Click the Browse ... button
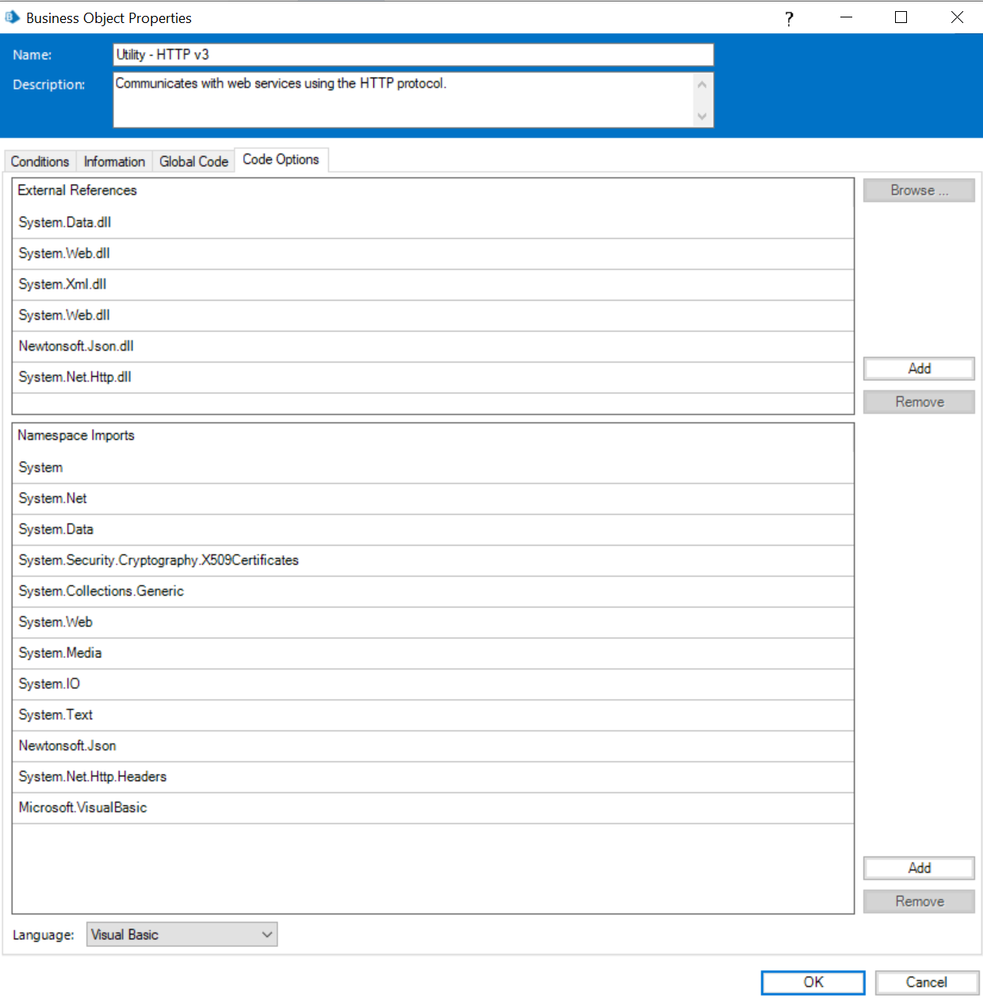983x999 pixels. point(919,190)
